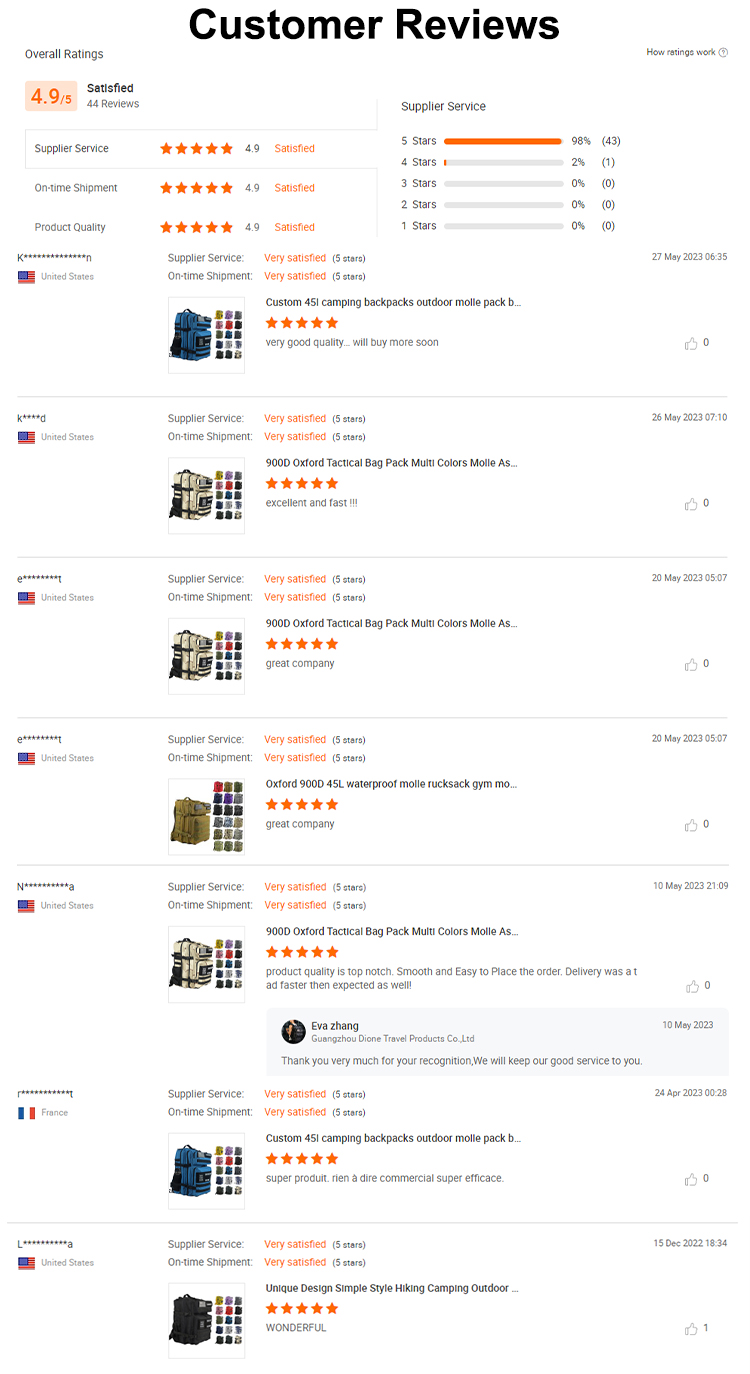Screen dimensions: 750x1374
Task: Open the 'Unique Design Simple Style Hiking' product link
Action: point(392,1288)
